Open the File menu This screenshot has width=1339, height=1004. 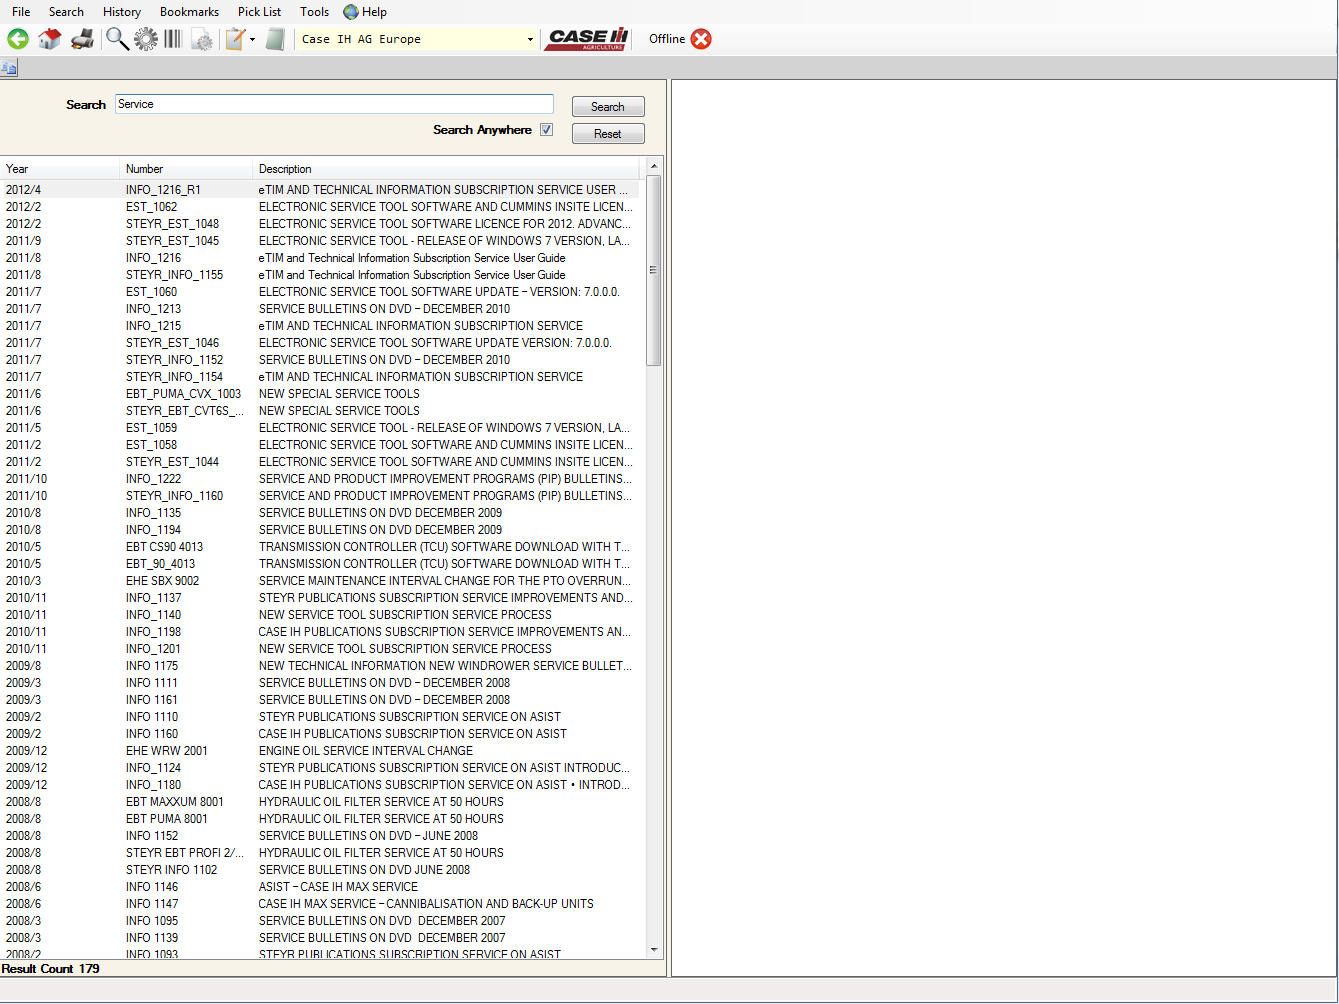click(21, 12)
